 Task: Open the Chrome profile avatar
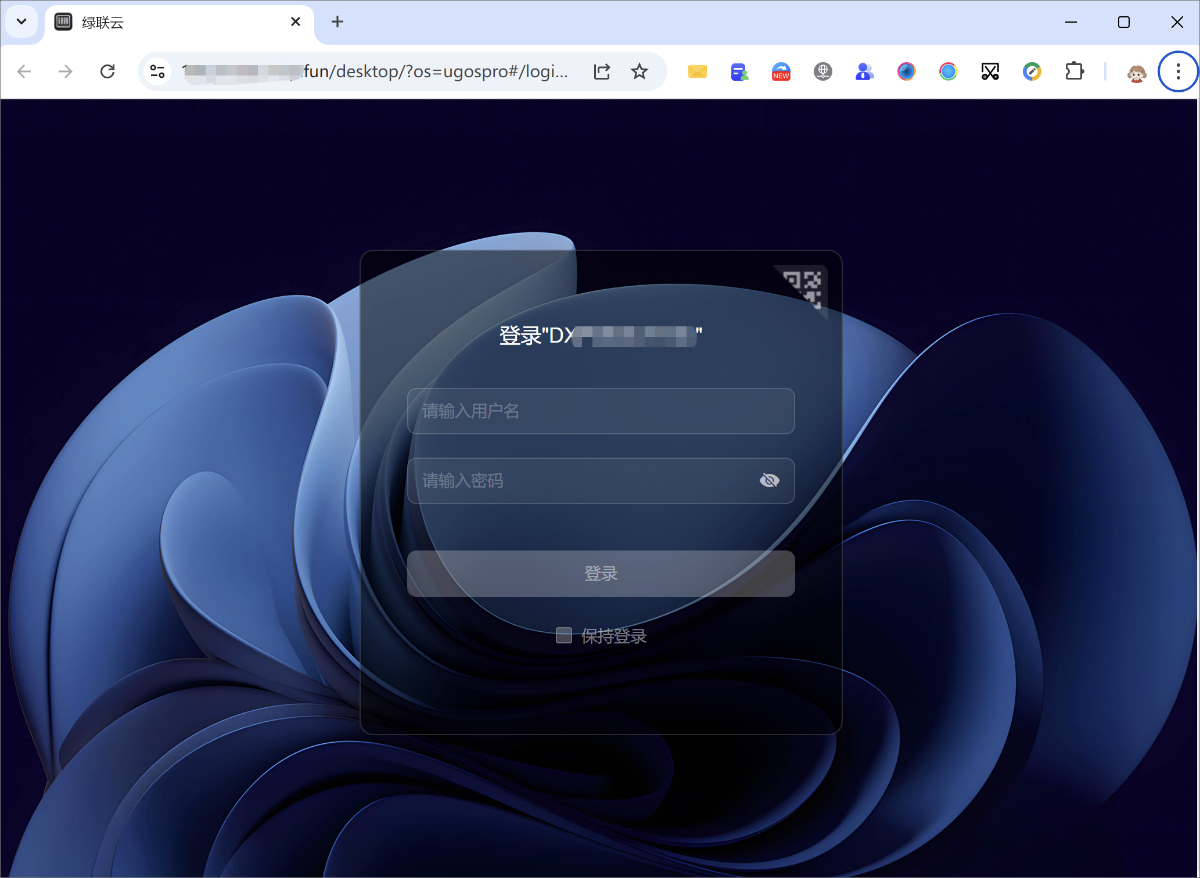coord(1137,72)
